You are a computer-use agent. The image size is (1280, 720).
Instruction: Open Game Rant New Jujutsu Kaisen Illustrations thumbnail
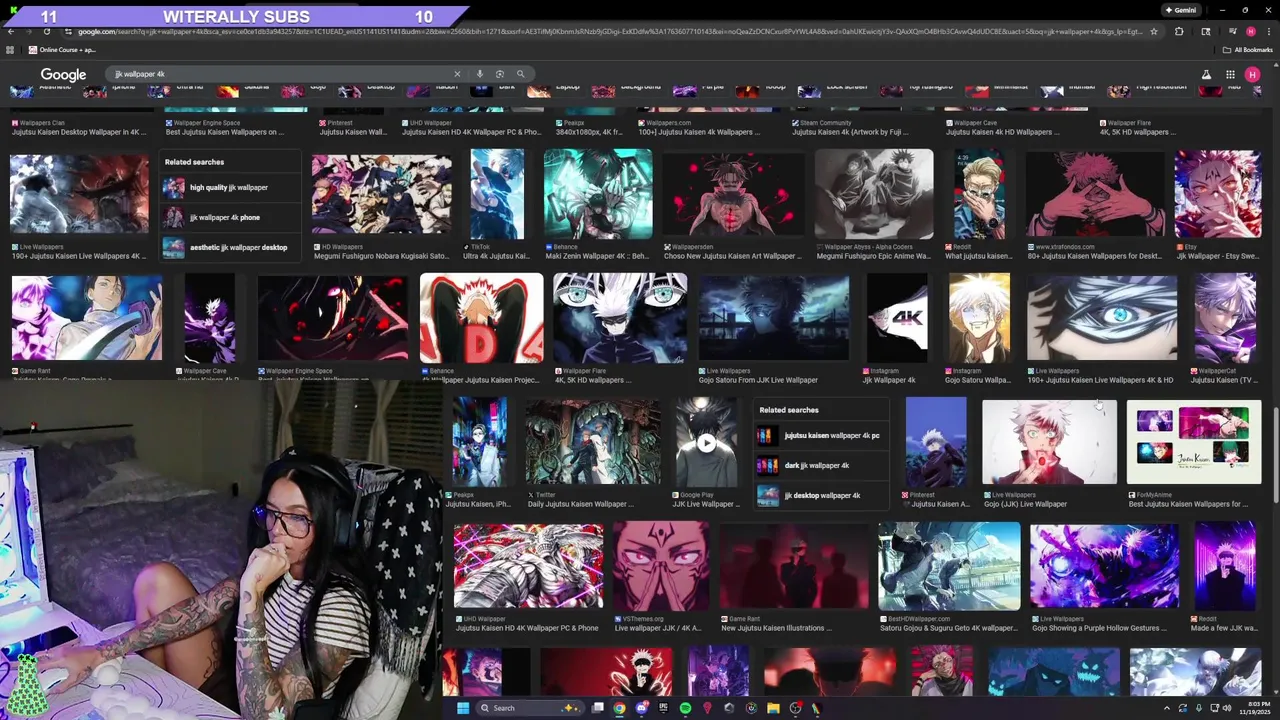[x=794, y=566]
